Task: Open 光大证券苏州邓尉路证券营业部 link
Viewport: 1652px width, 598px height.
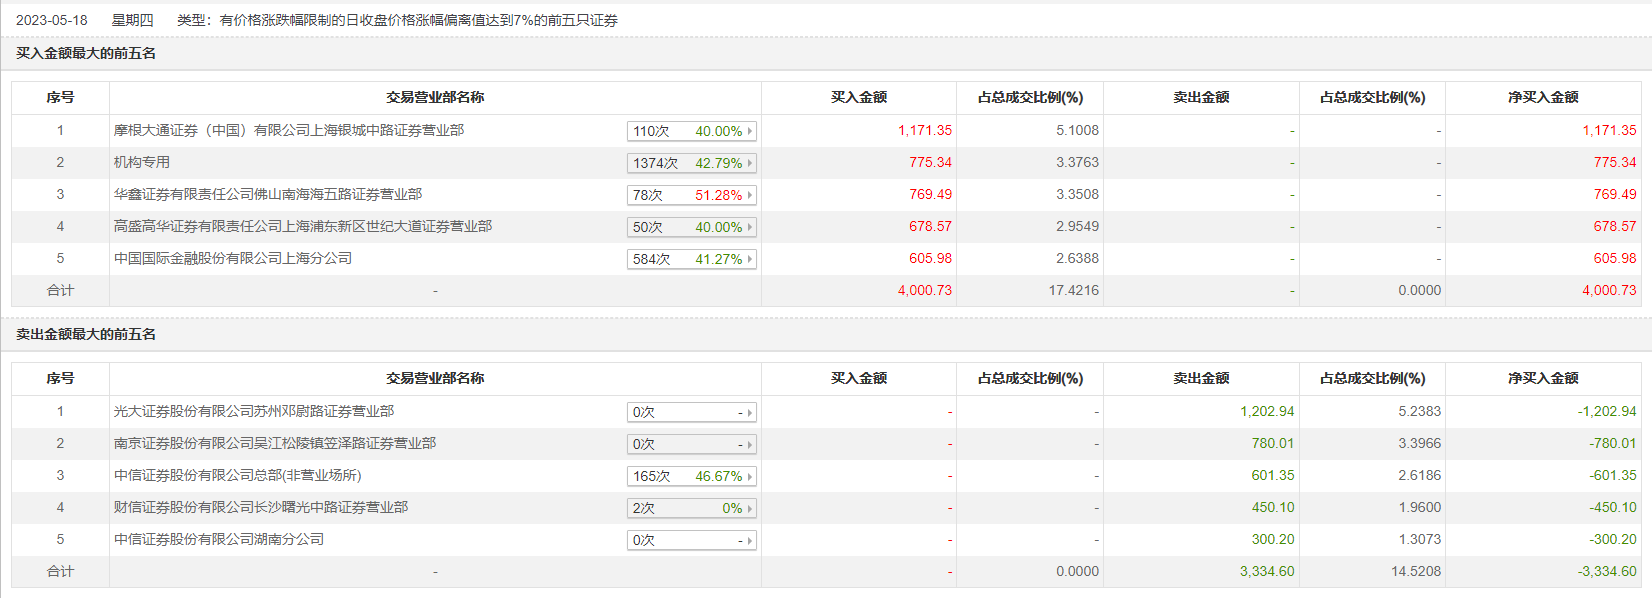Action: pos(254,411)
